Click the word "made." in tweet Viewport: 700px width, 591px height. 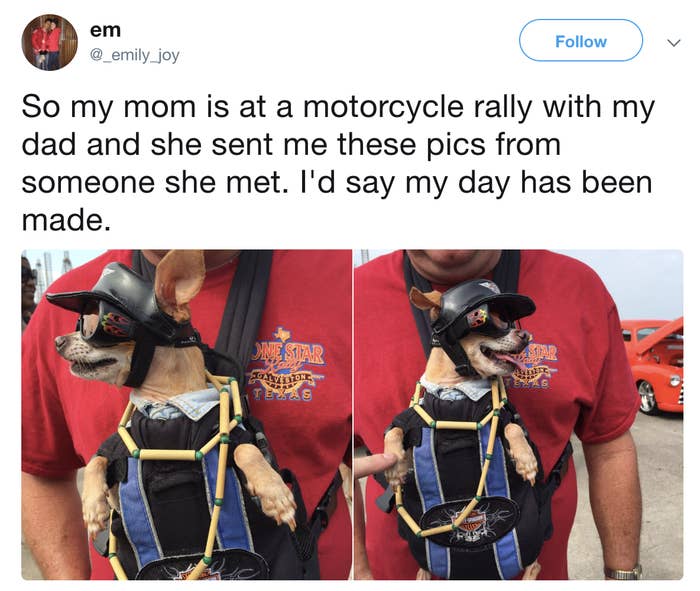pyautogui.click(x=66, y=220)
